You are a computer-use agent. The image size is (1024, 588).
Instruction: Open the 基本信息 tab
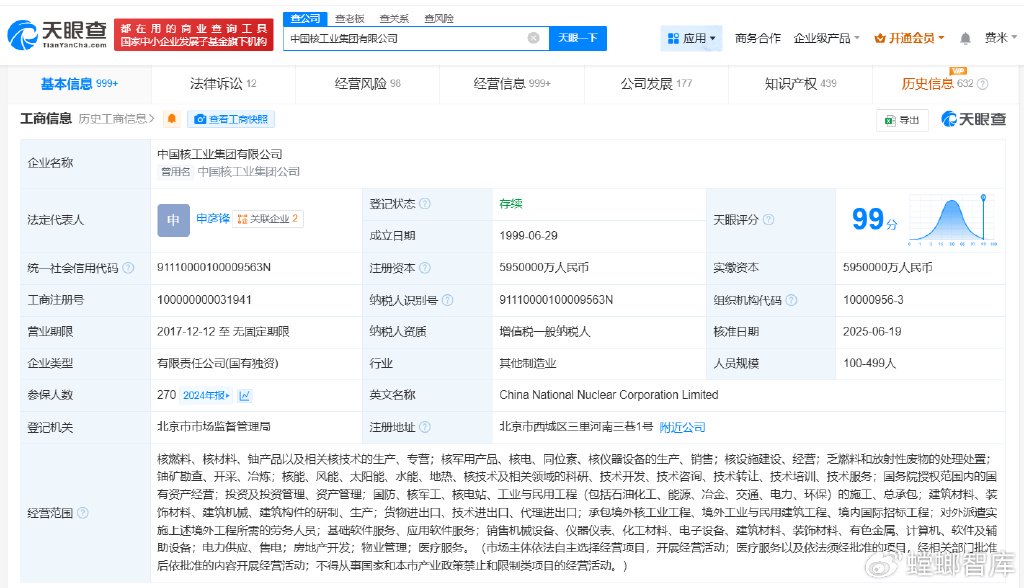[79, 84]
